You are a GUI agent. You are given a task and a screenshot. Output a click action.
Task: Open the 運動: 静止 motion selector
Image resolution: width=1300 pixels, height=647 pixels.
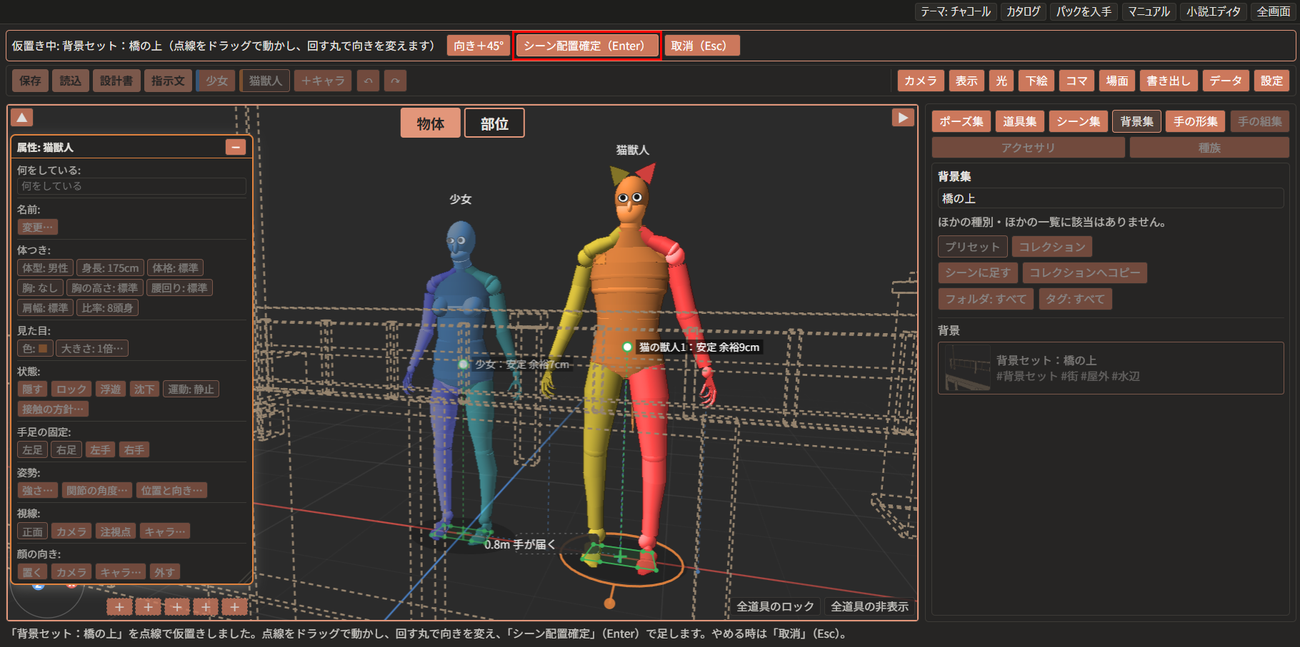coord(190,389)
